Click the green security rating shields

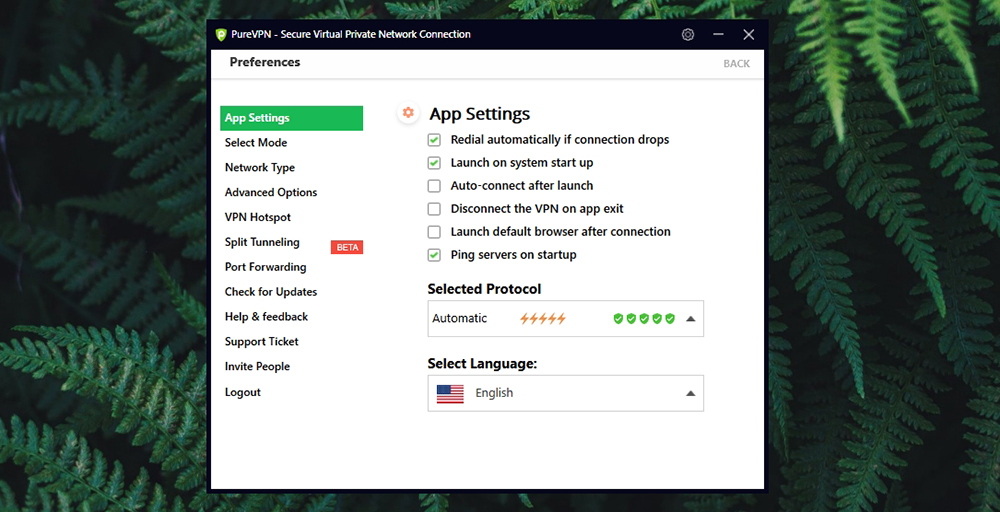tap(644, 319)
